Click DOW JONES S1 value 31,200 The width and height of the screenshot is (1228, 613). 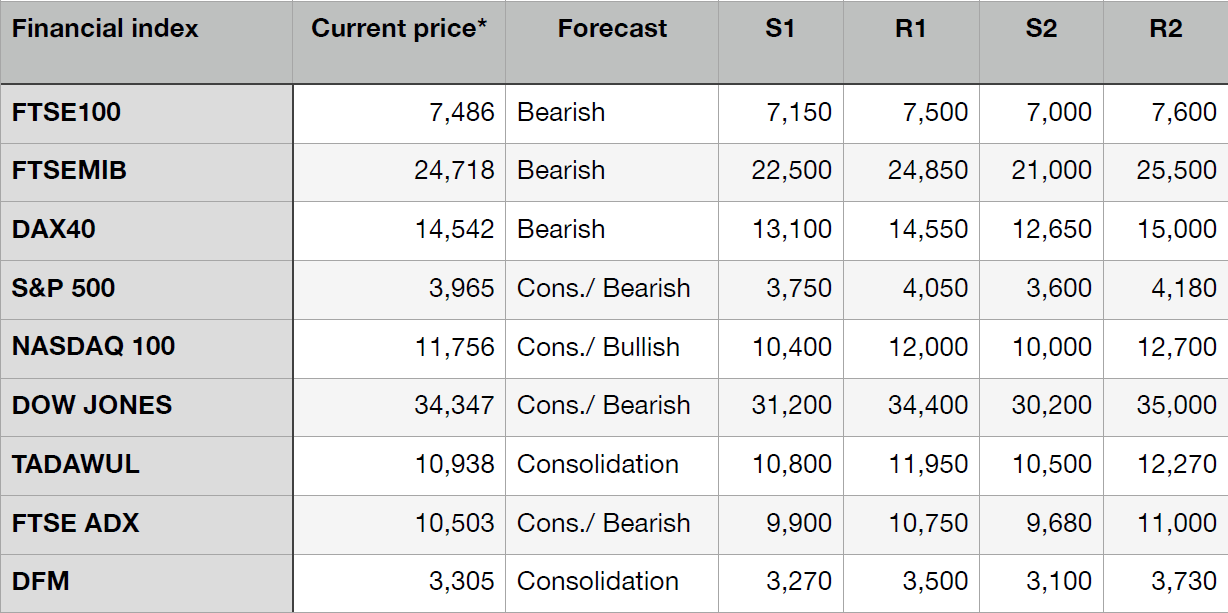tap(792, 405)
